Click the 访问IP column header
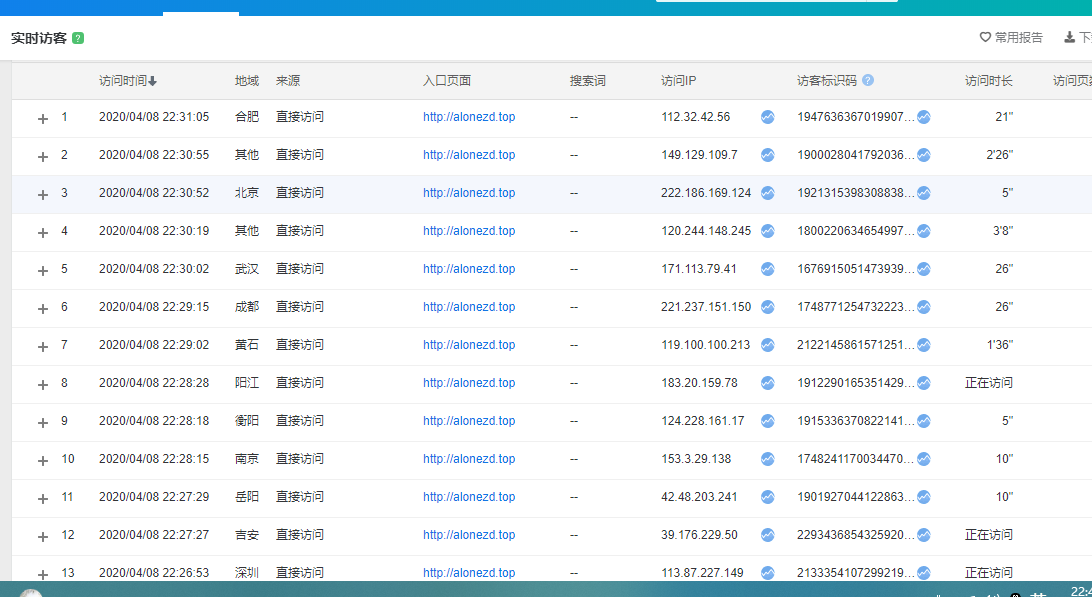 (x=678, y=81)
